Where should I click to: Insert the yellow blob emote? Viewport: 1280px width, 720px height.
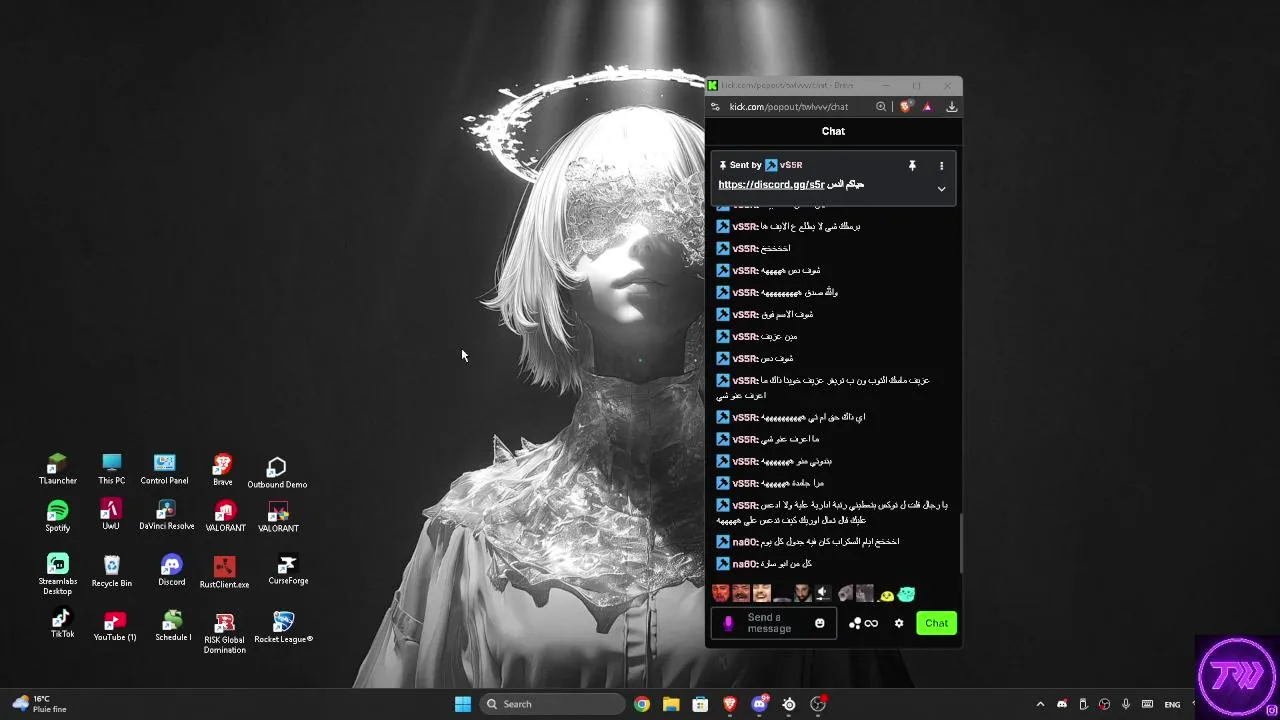[x=886, y=595]
